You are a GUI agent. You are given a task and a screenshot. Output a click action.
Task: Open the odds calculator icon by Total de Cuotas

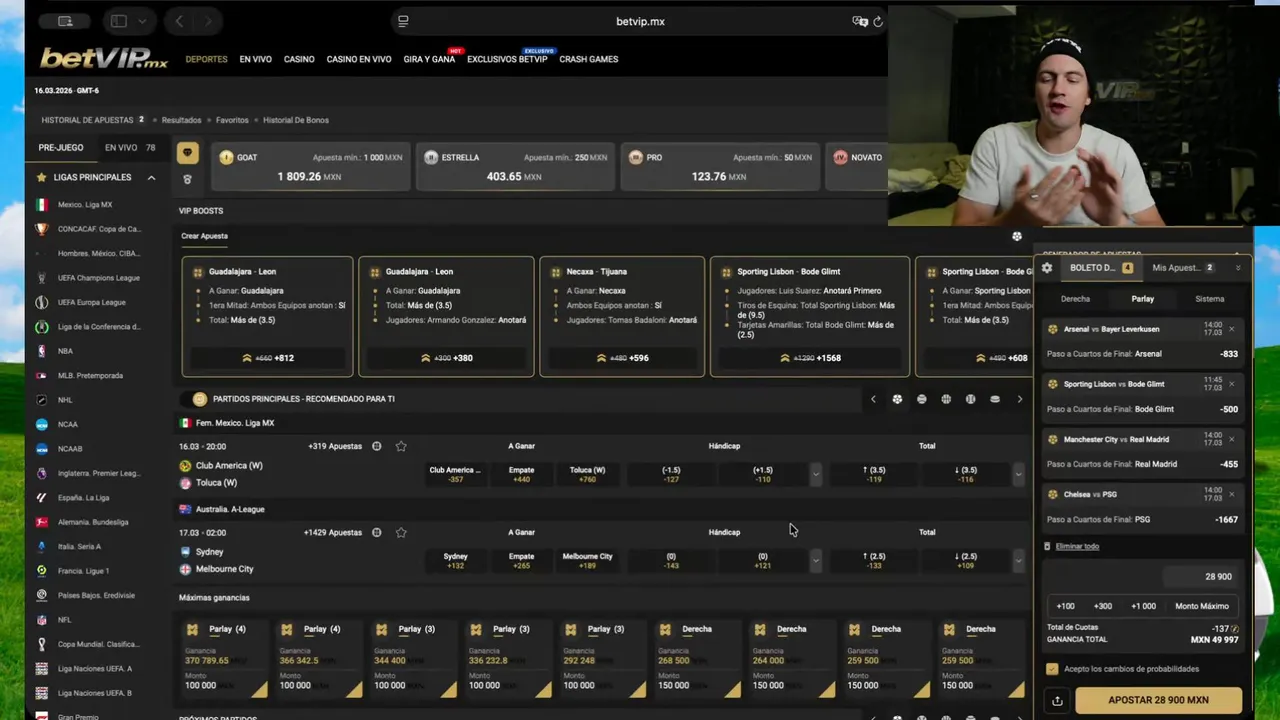(x=1234, y=629)
